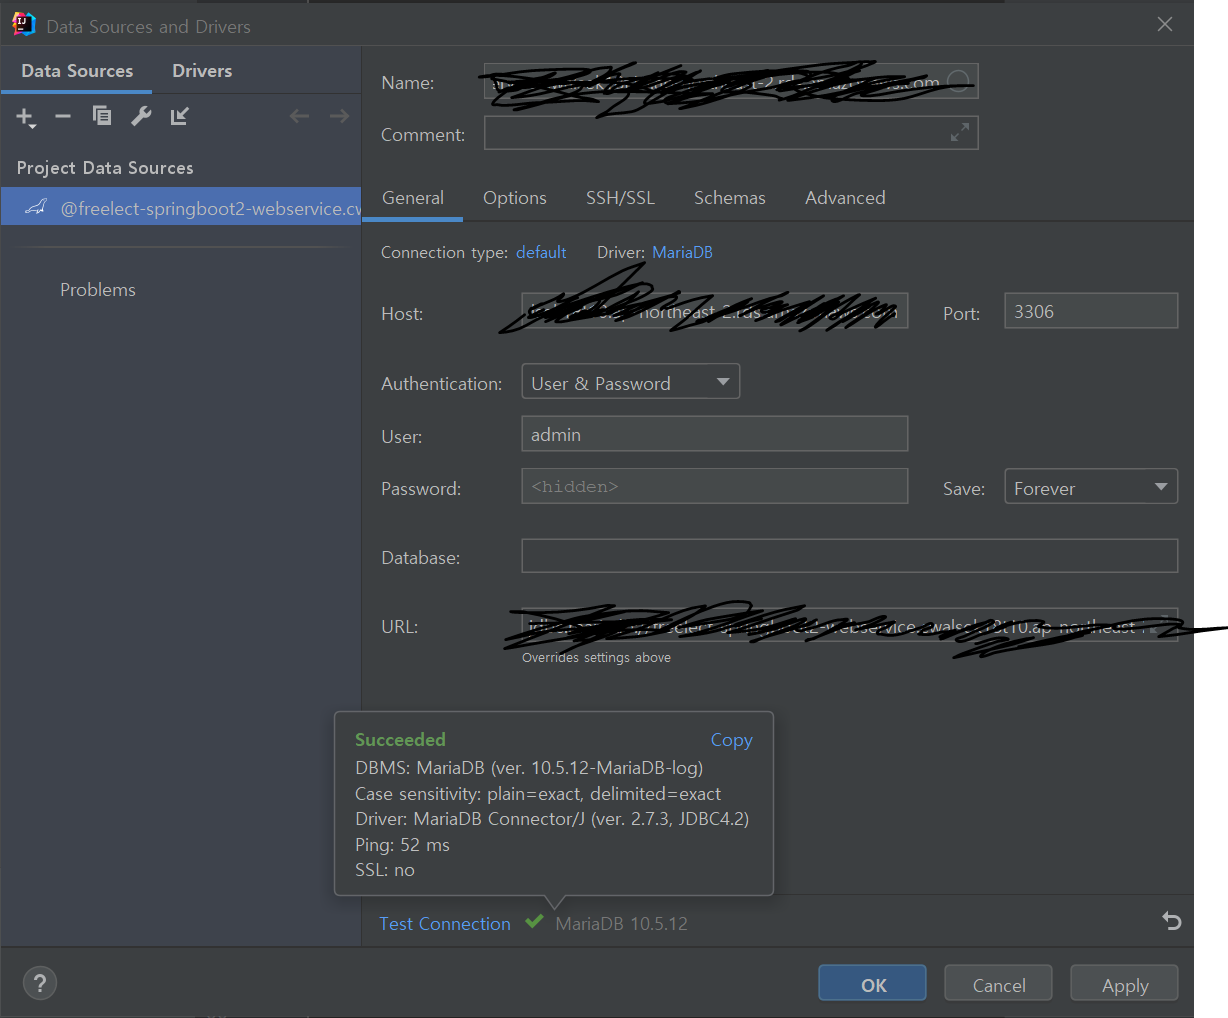
Task: Click the green success checkmark icon
Action: [534, 921]
